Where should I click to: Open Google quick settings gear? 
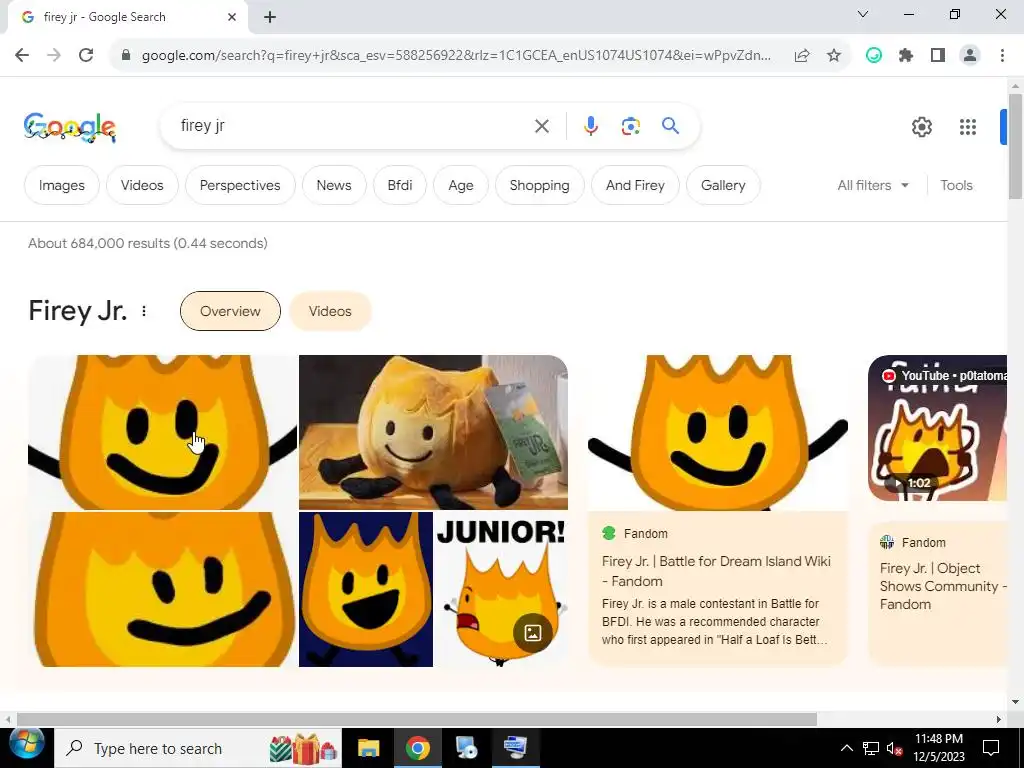(x=921, y=127)
